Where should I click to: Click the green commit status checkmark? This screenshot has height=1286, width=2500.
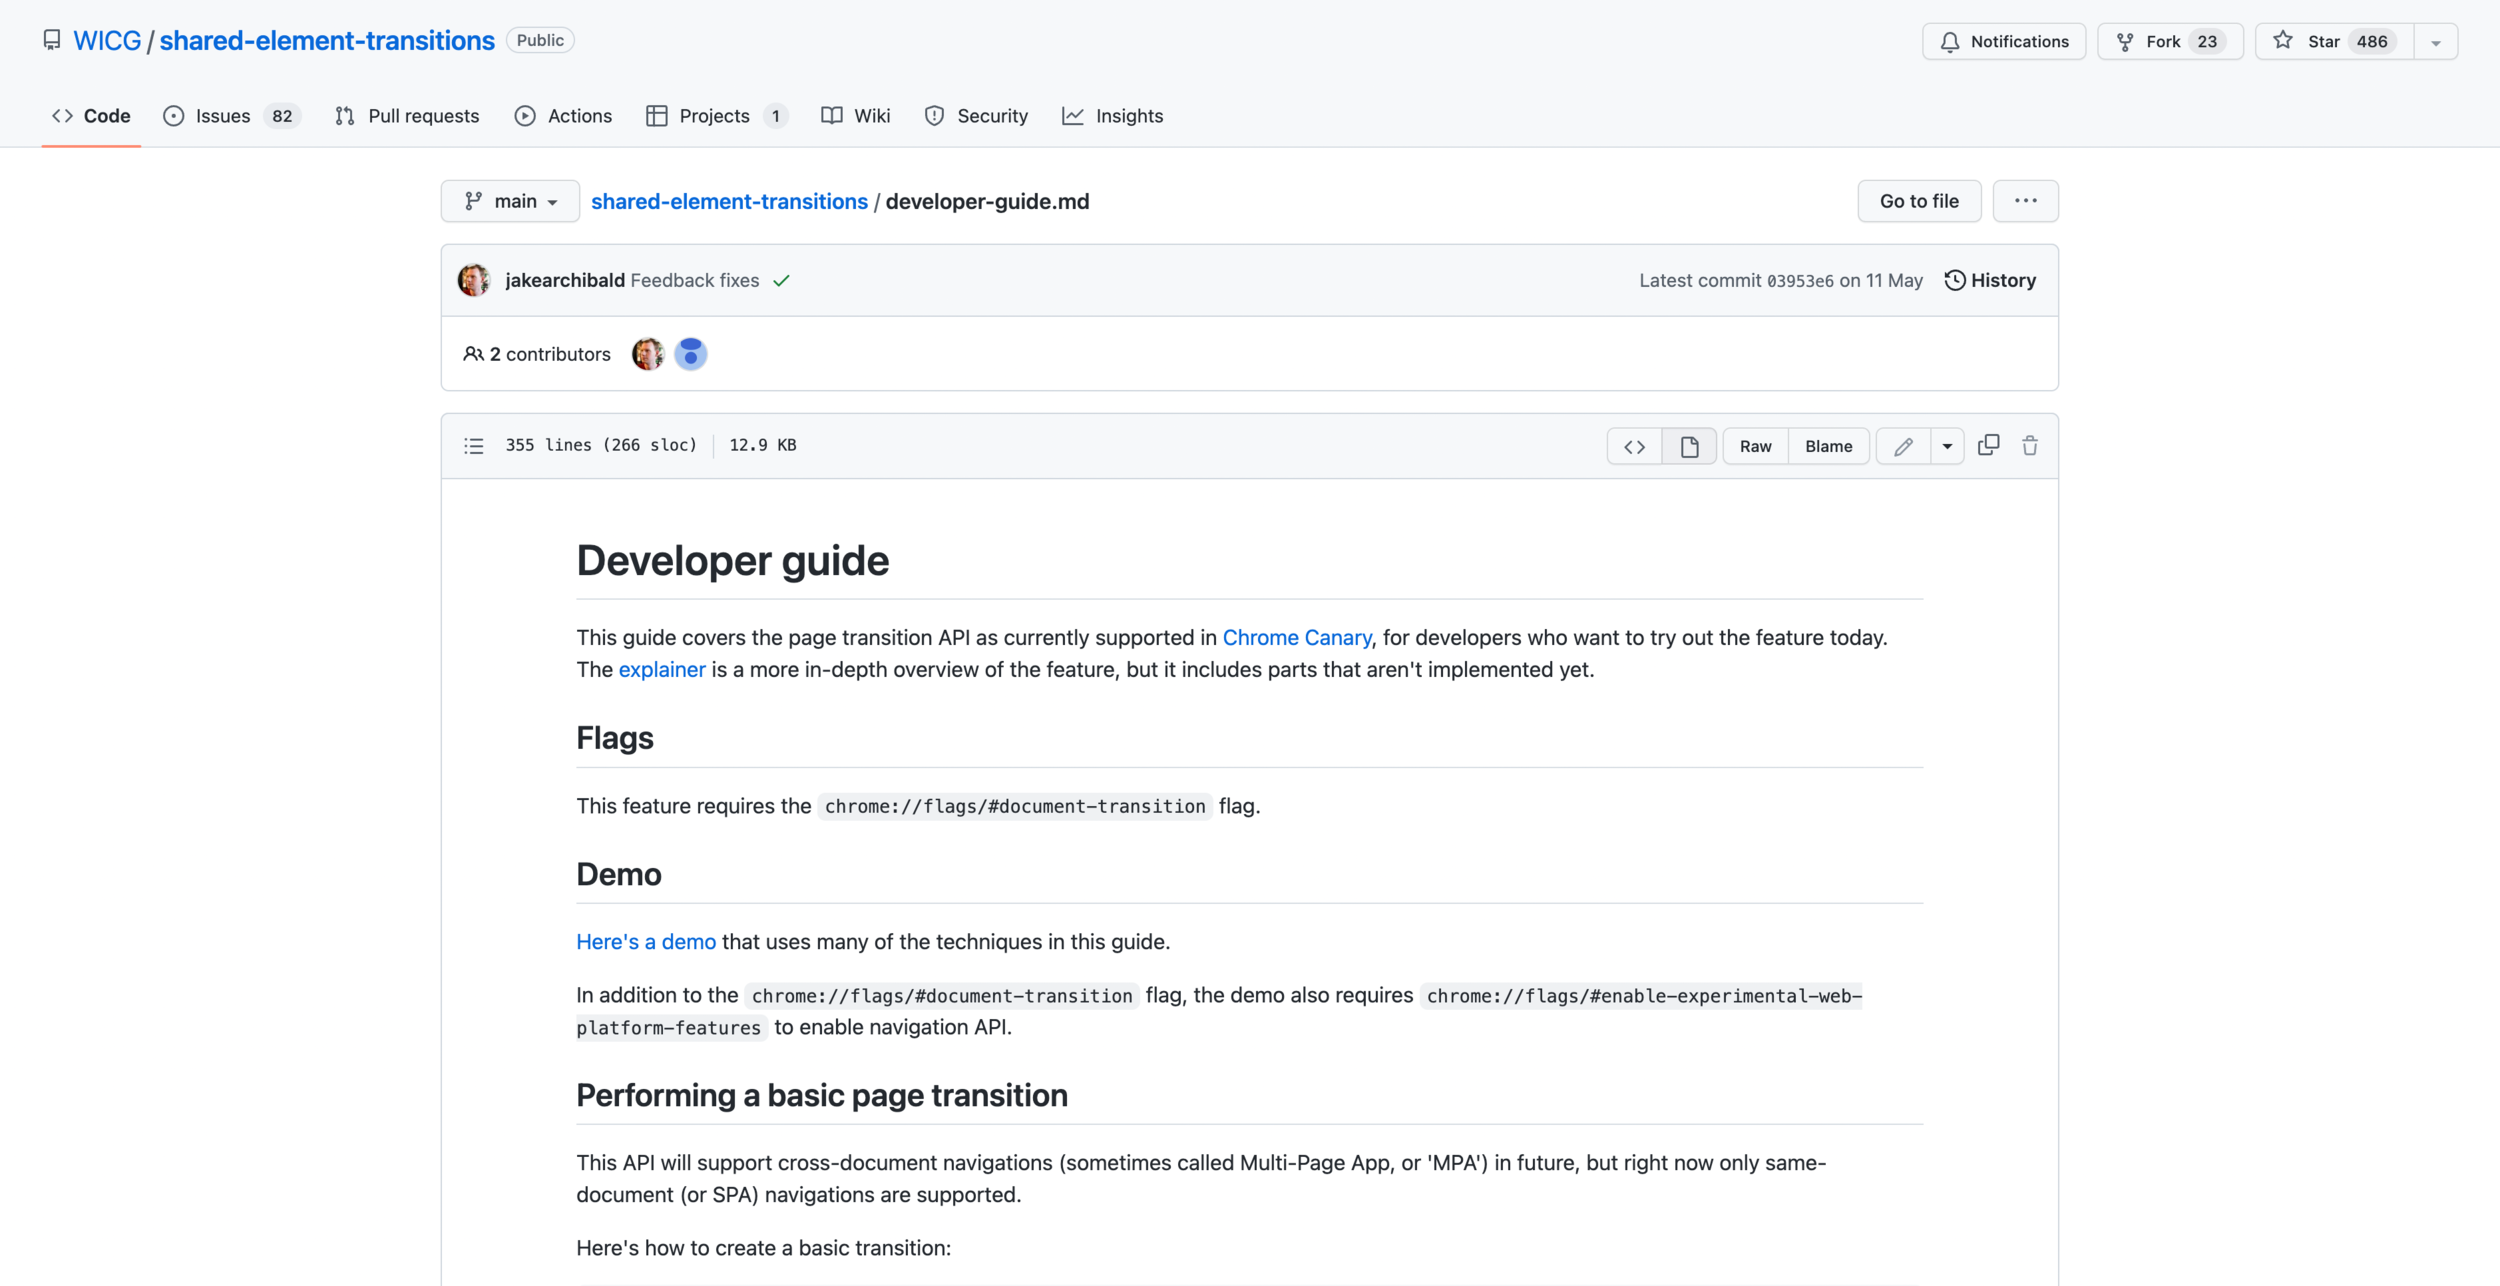click(781, 281)
